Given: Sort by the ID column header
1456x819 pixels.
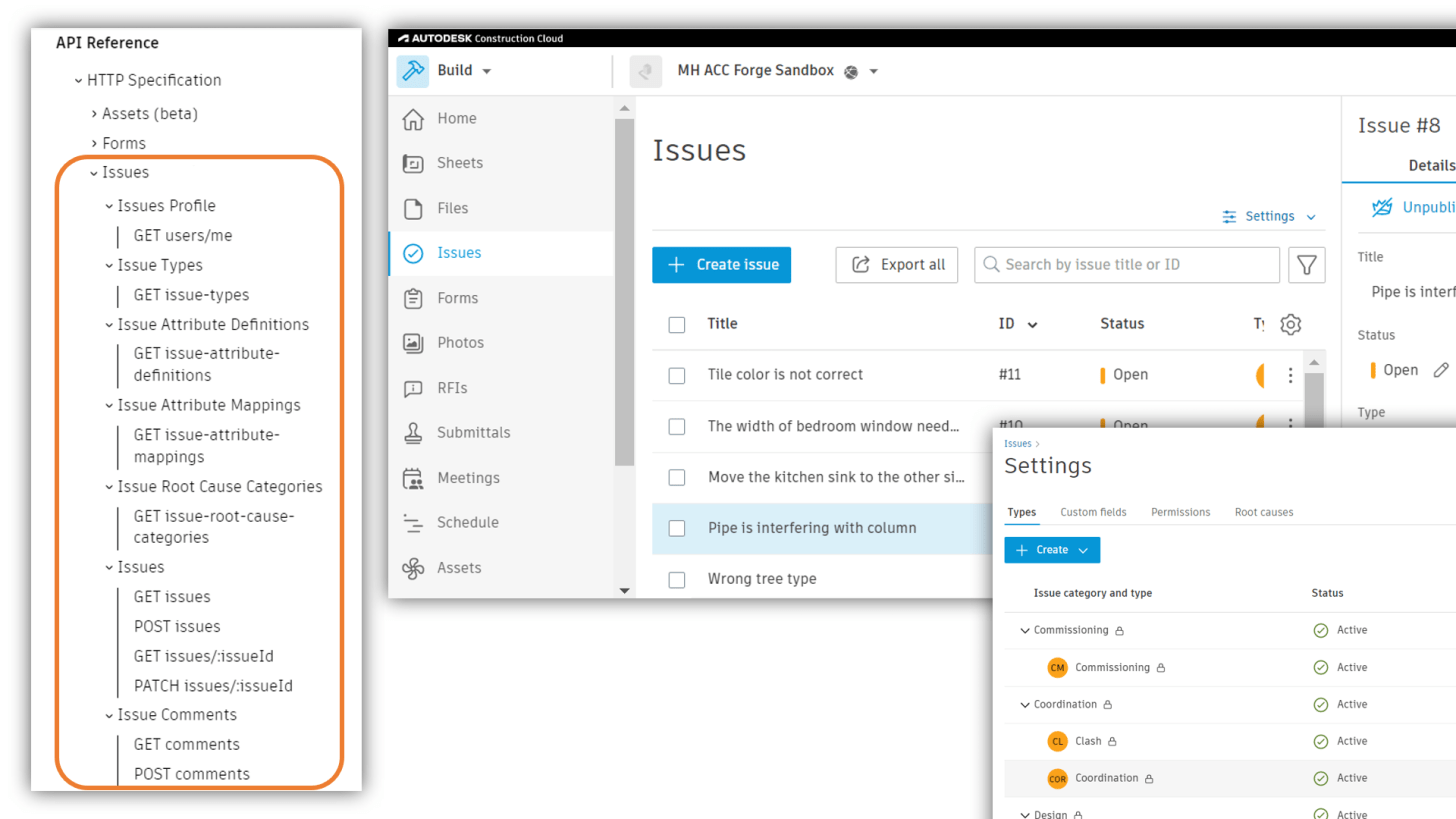Looking at the screenshot, I should [x=1018, y=324].
